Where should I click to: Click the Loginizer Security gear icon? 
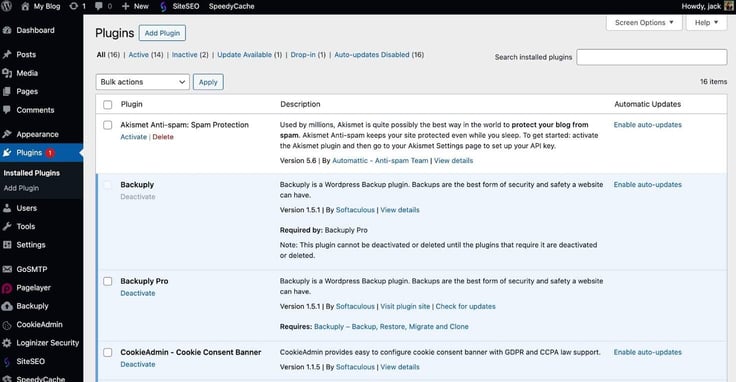click(7, 343)
